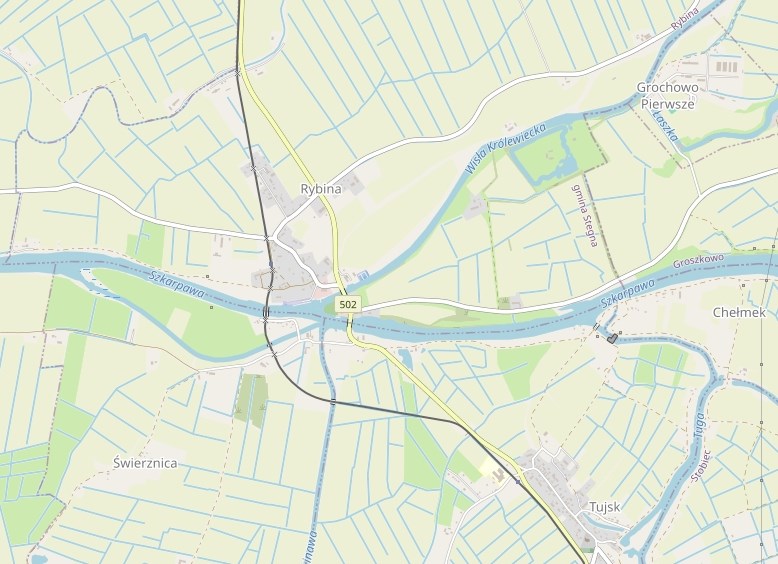778x564 pixels.
Task: Select the Rybina village label
Action: (321, 189)
